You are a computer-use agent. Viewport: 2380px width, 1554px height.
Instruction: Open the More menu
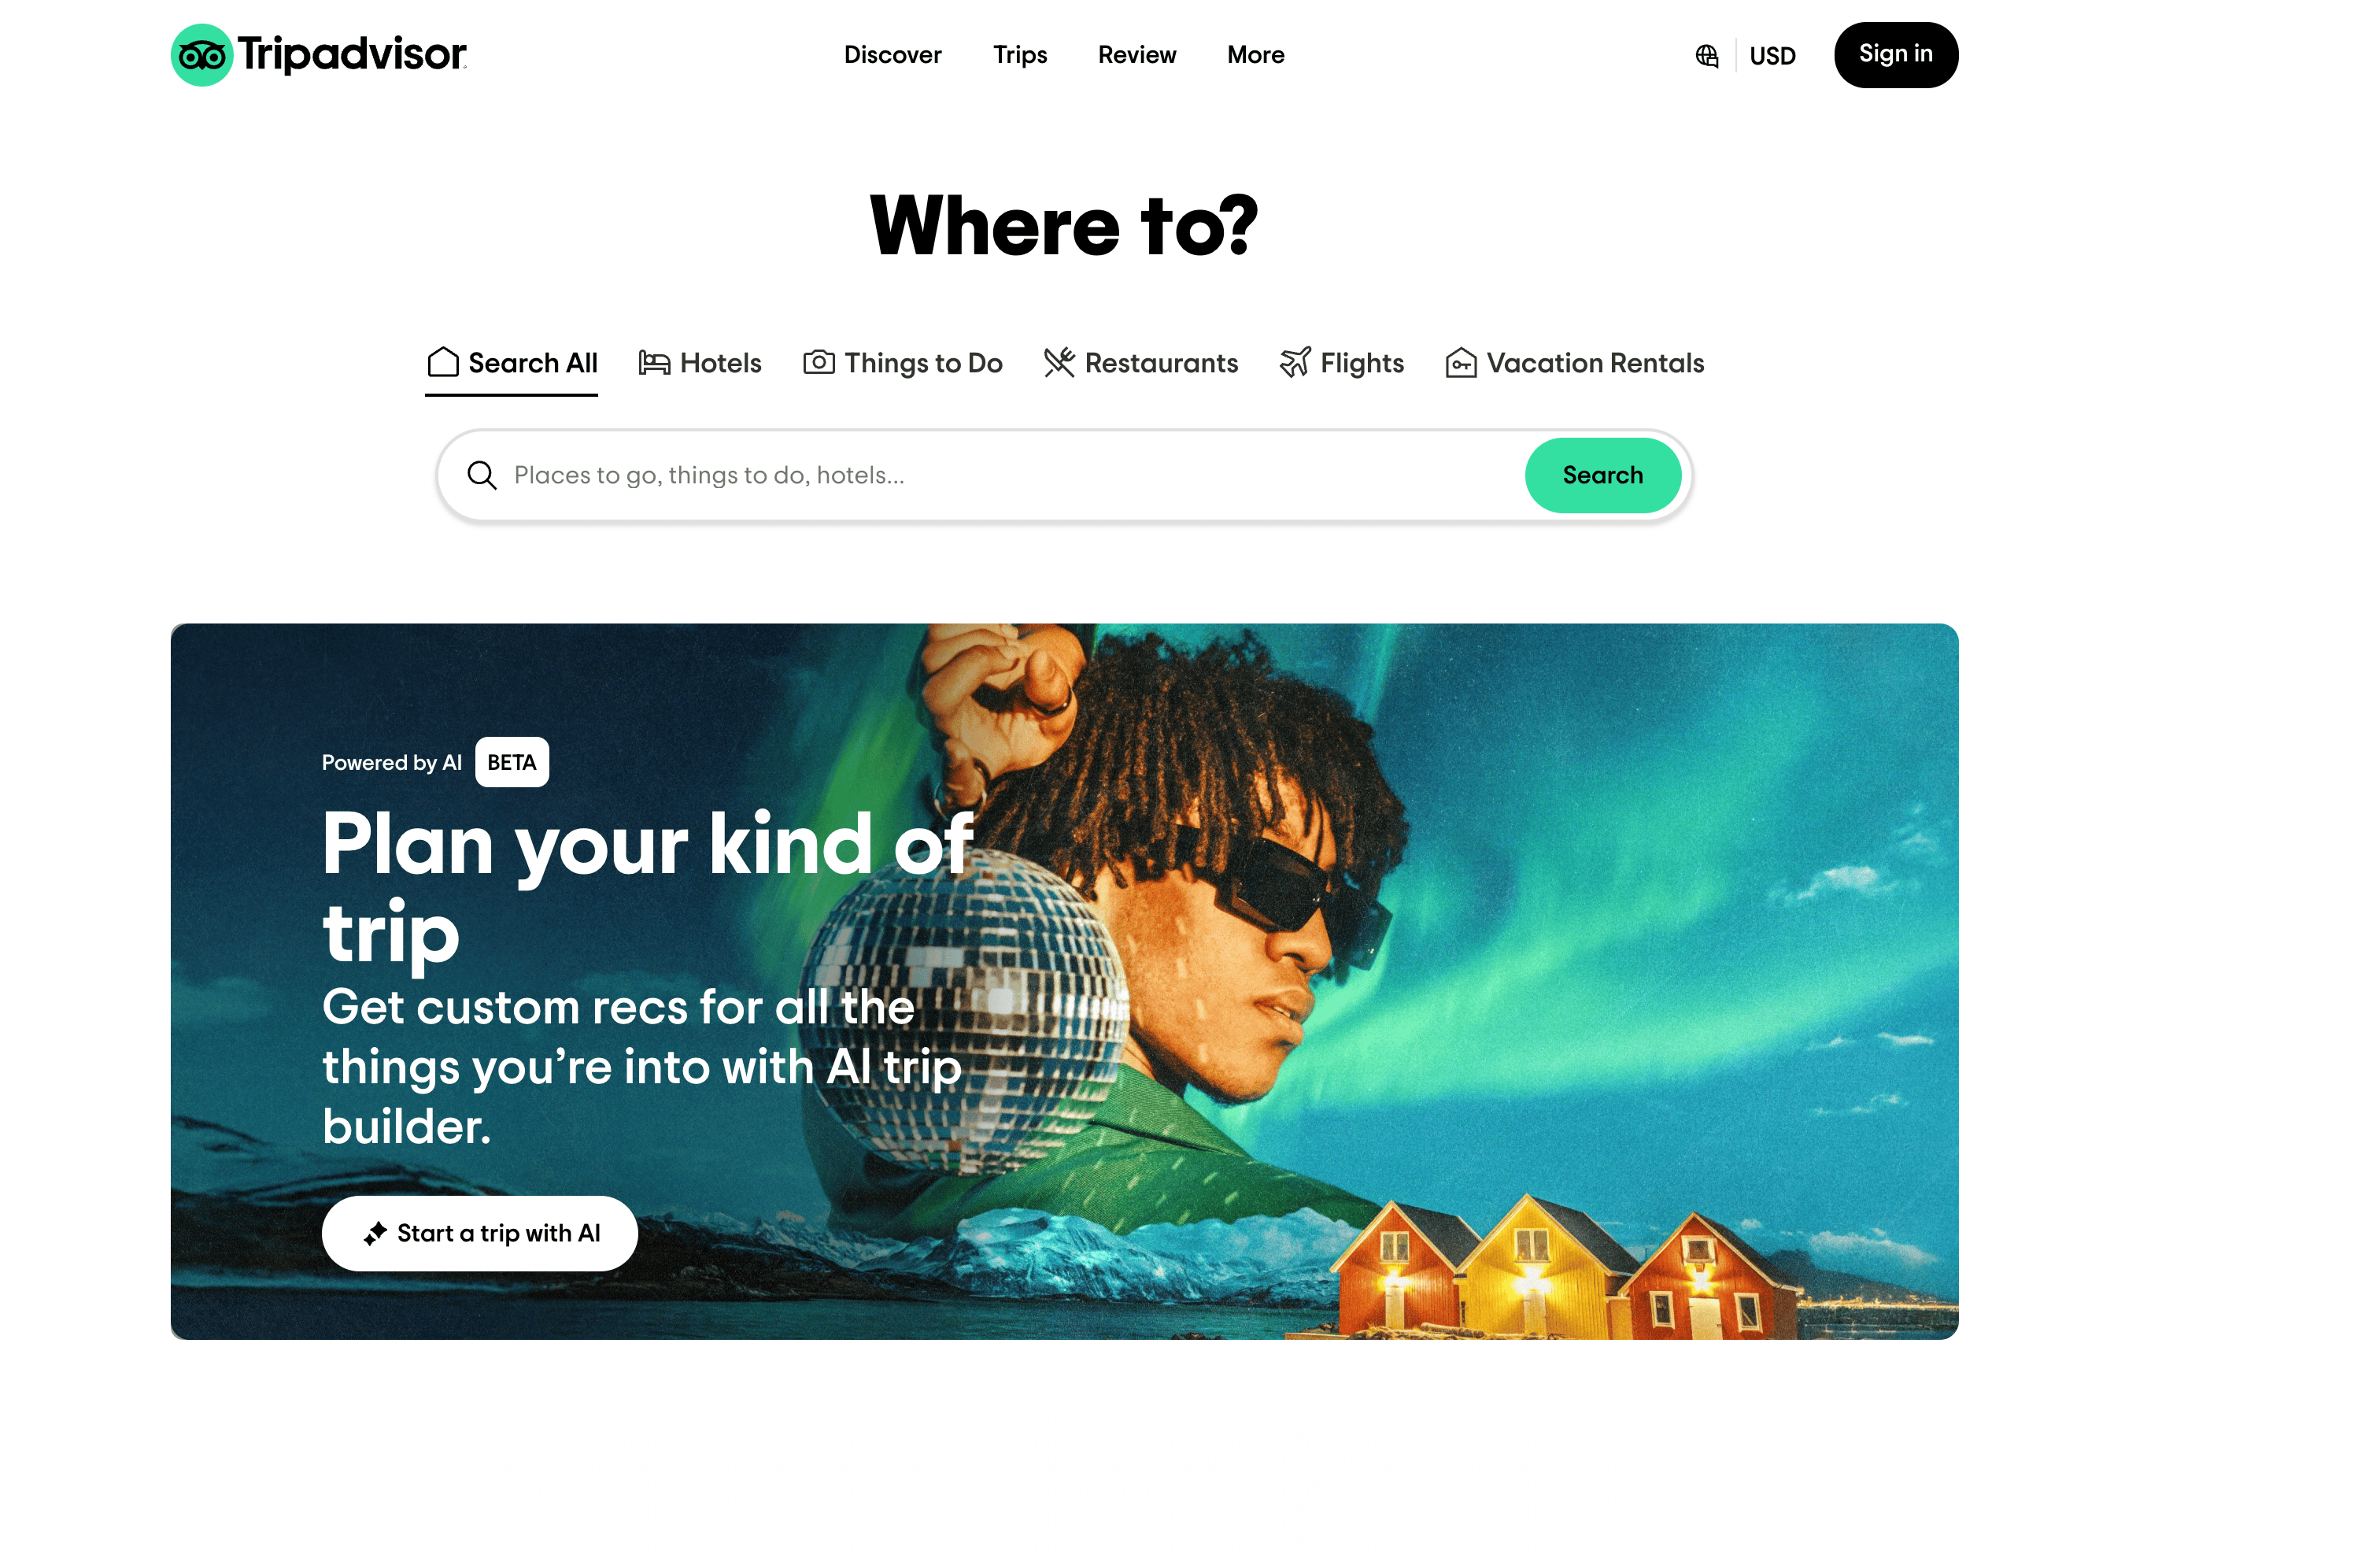coord(1256,55)
